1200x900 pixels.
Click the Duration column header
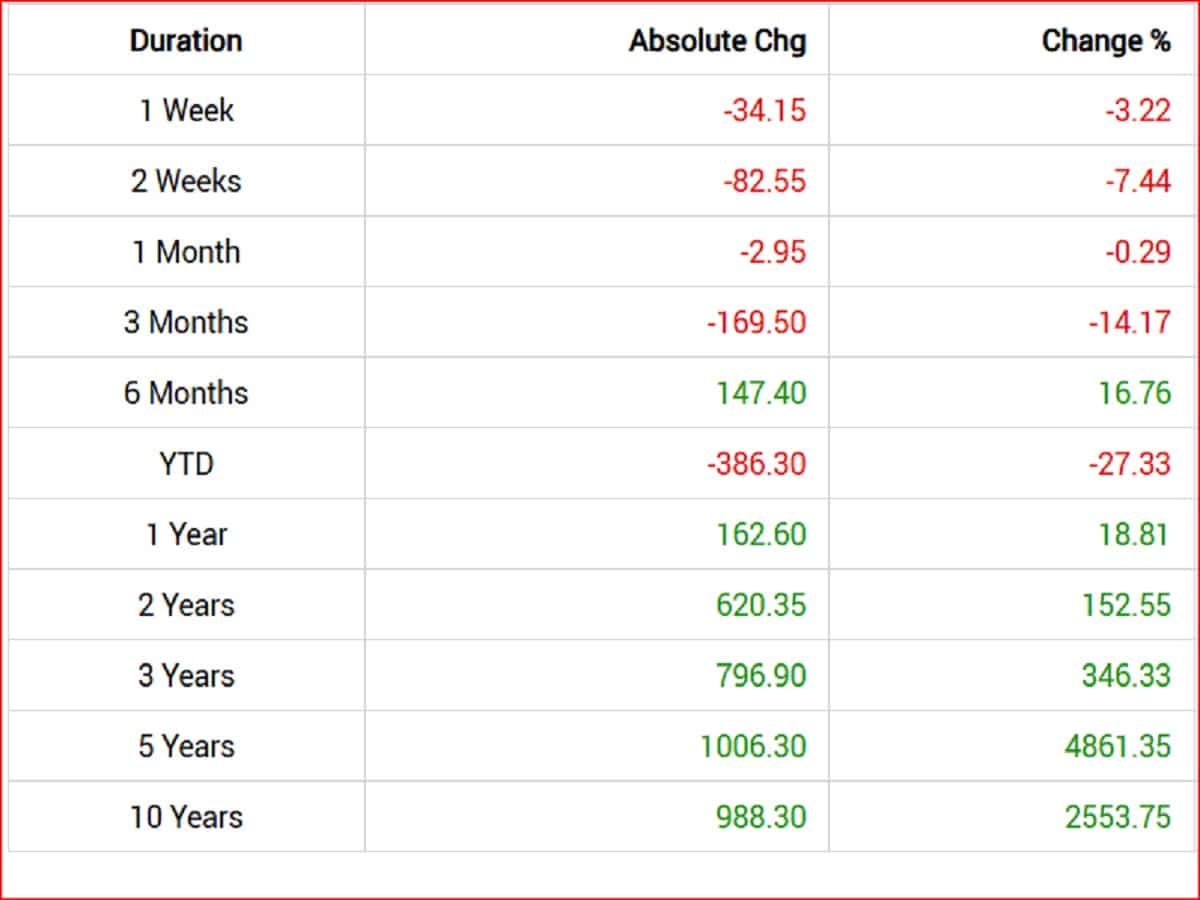[x=186, y=41]
